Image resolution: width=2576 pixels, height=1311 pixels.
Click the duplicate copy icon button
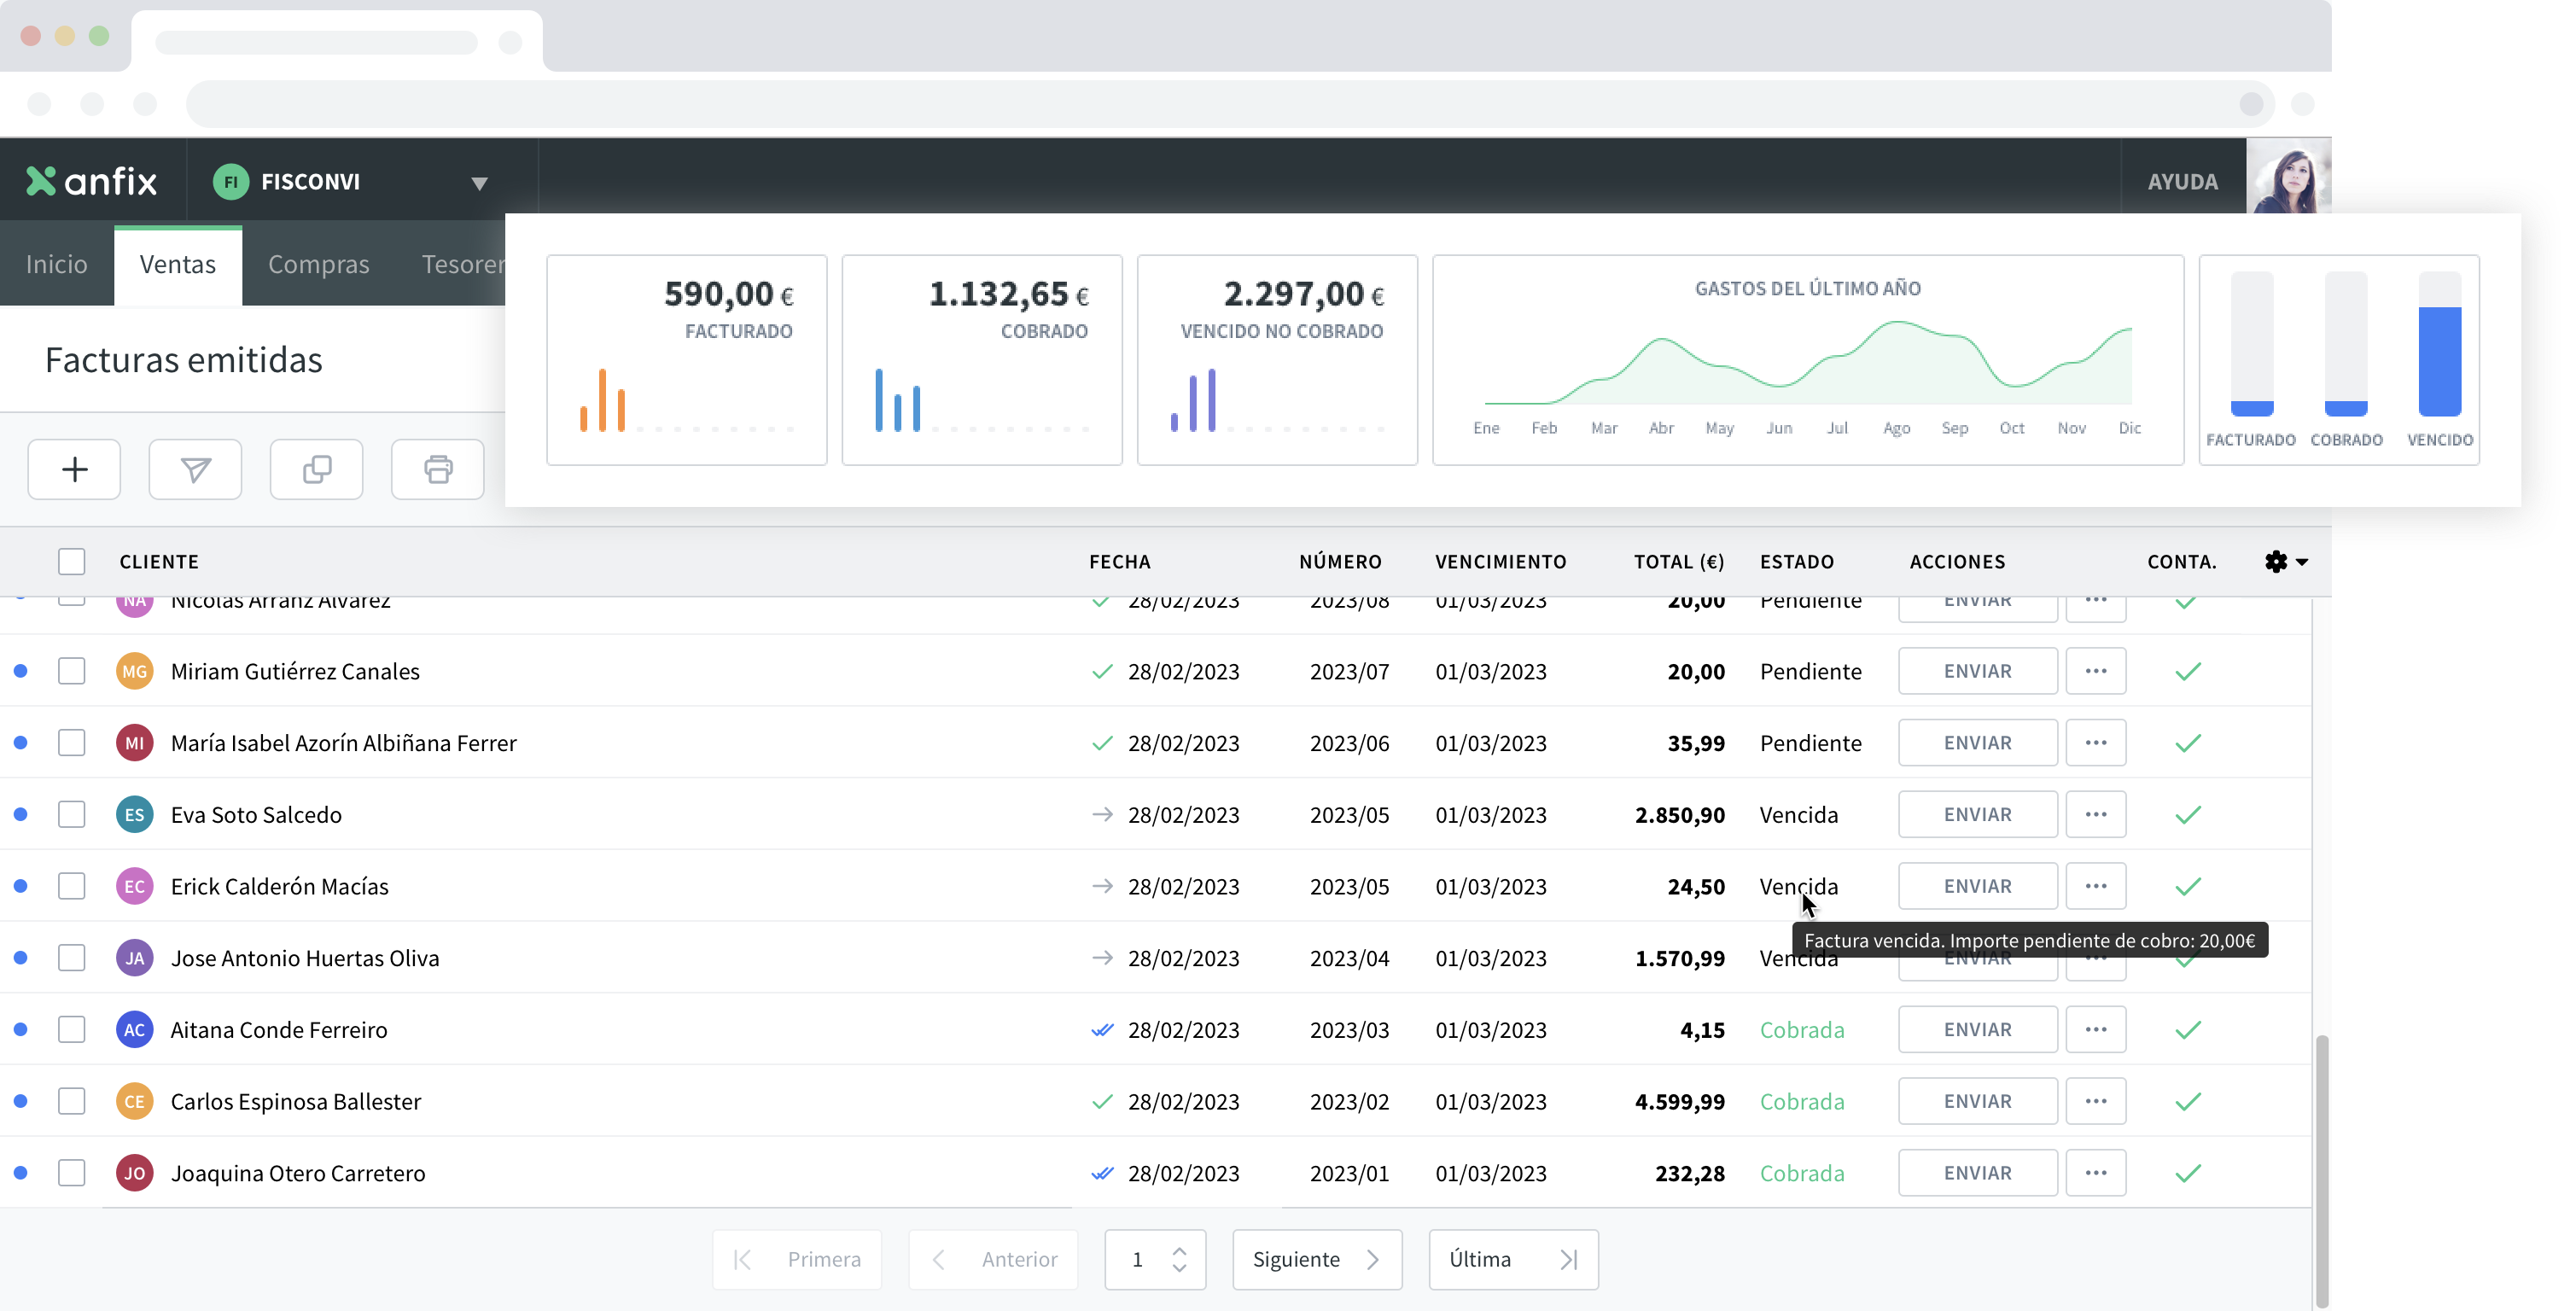(316, 469)
